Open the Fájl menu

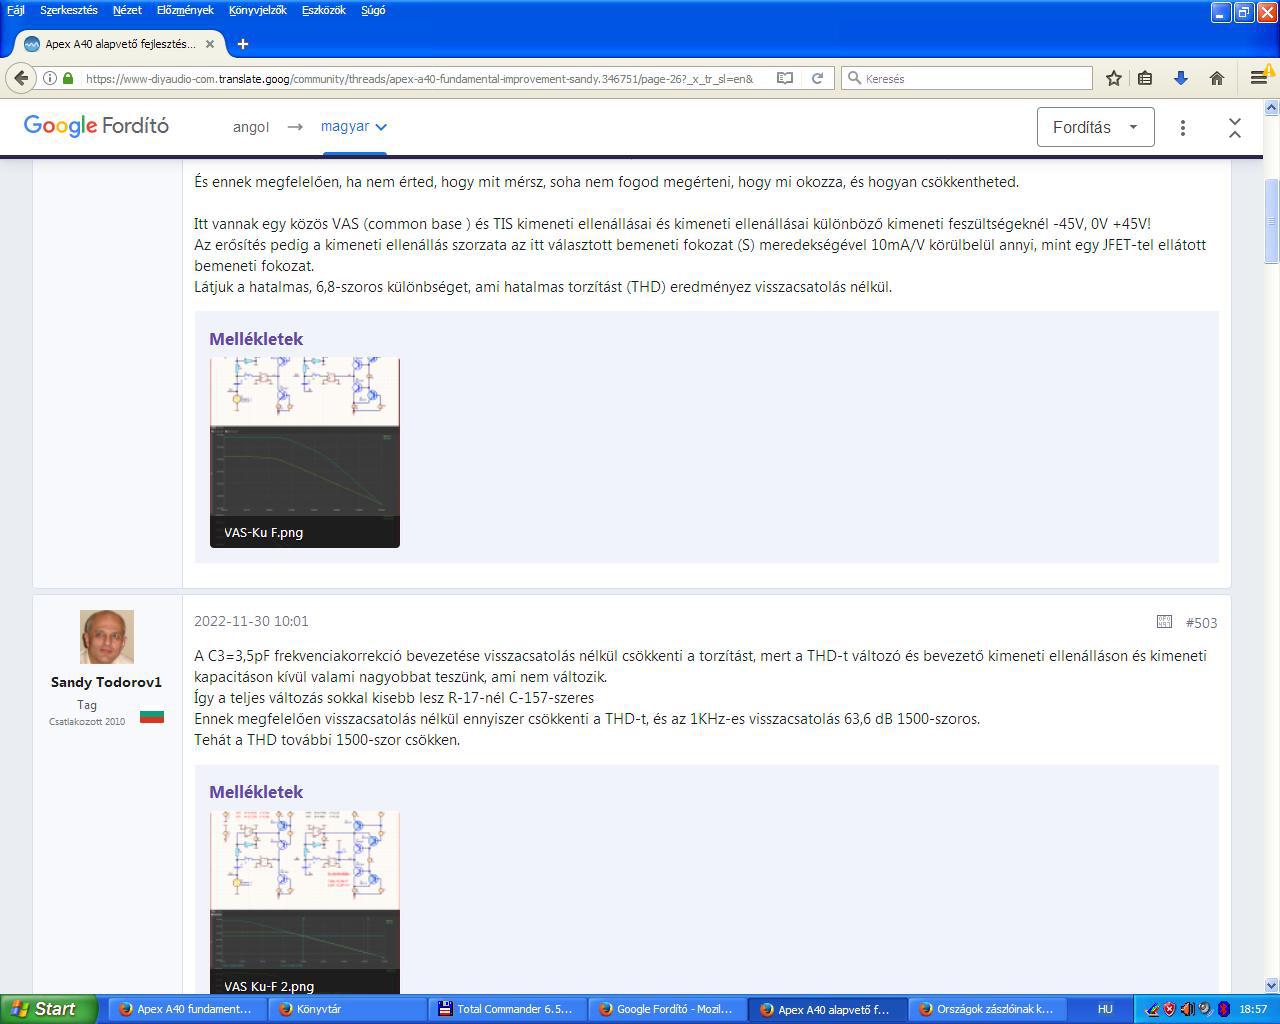(x=16, y=10)
